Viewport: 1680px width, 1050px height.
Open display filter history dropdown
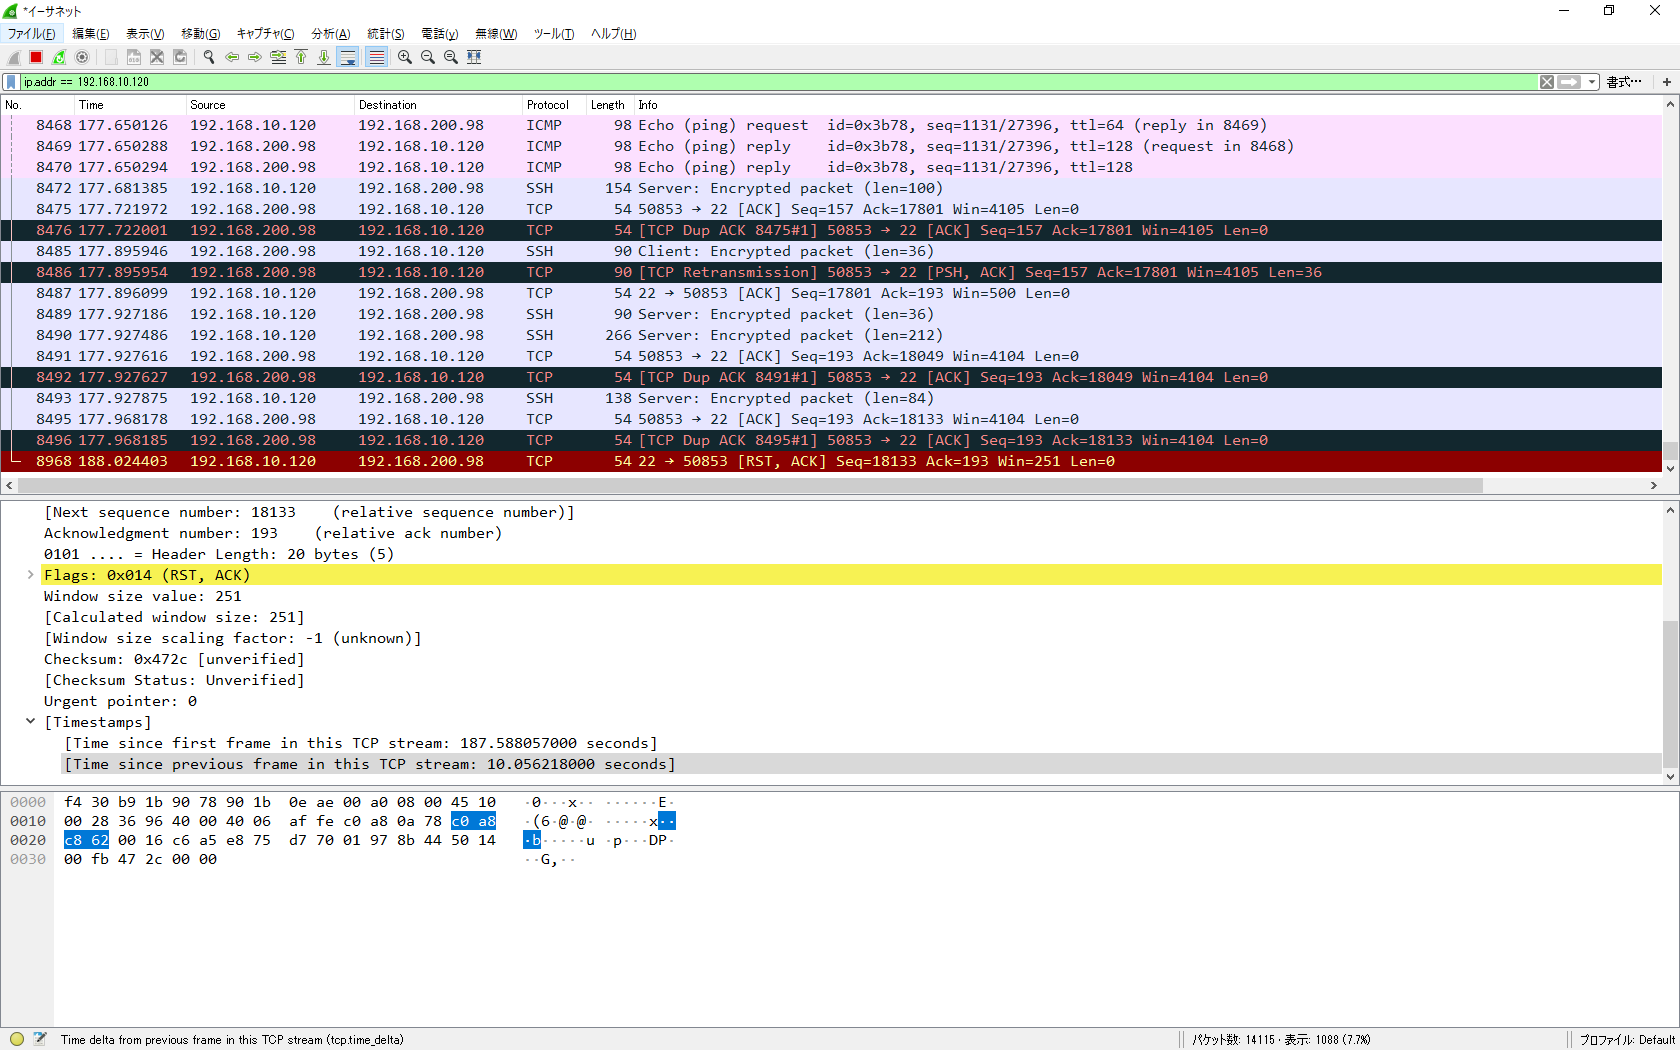point(1592,82)
